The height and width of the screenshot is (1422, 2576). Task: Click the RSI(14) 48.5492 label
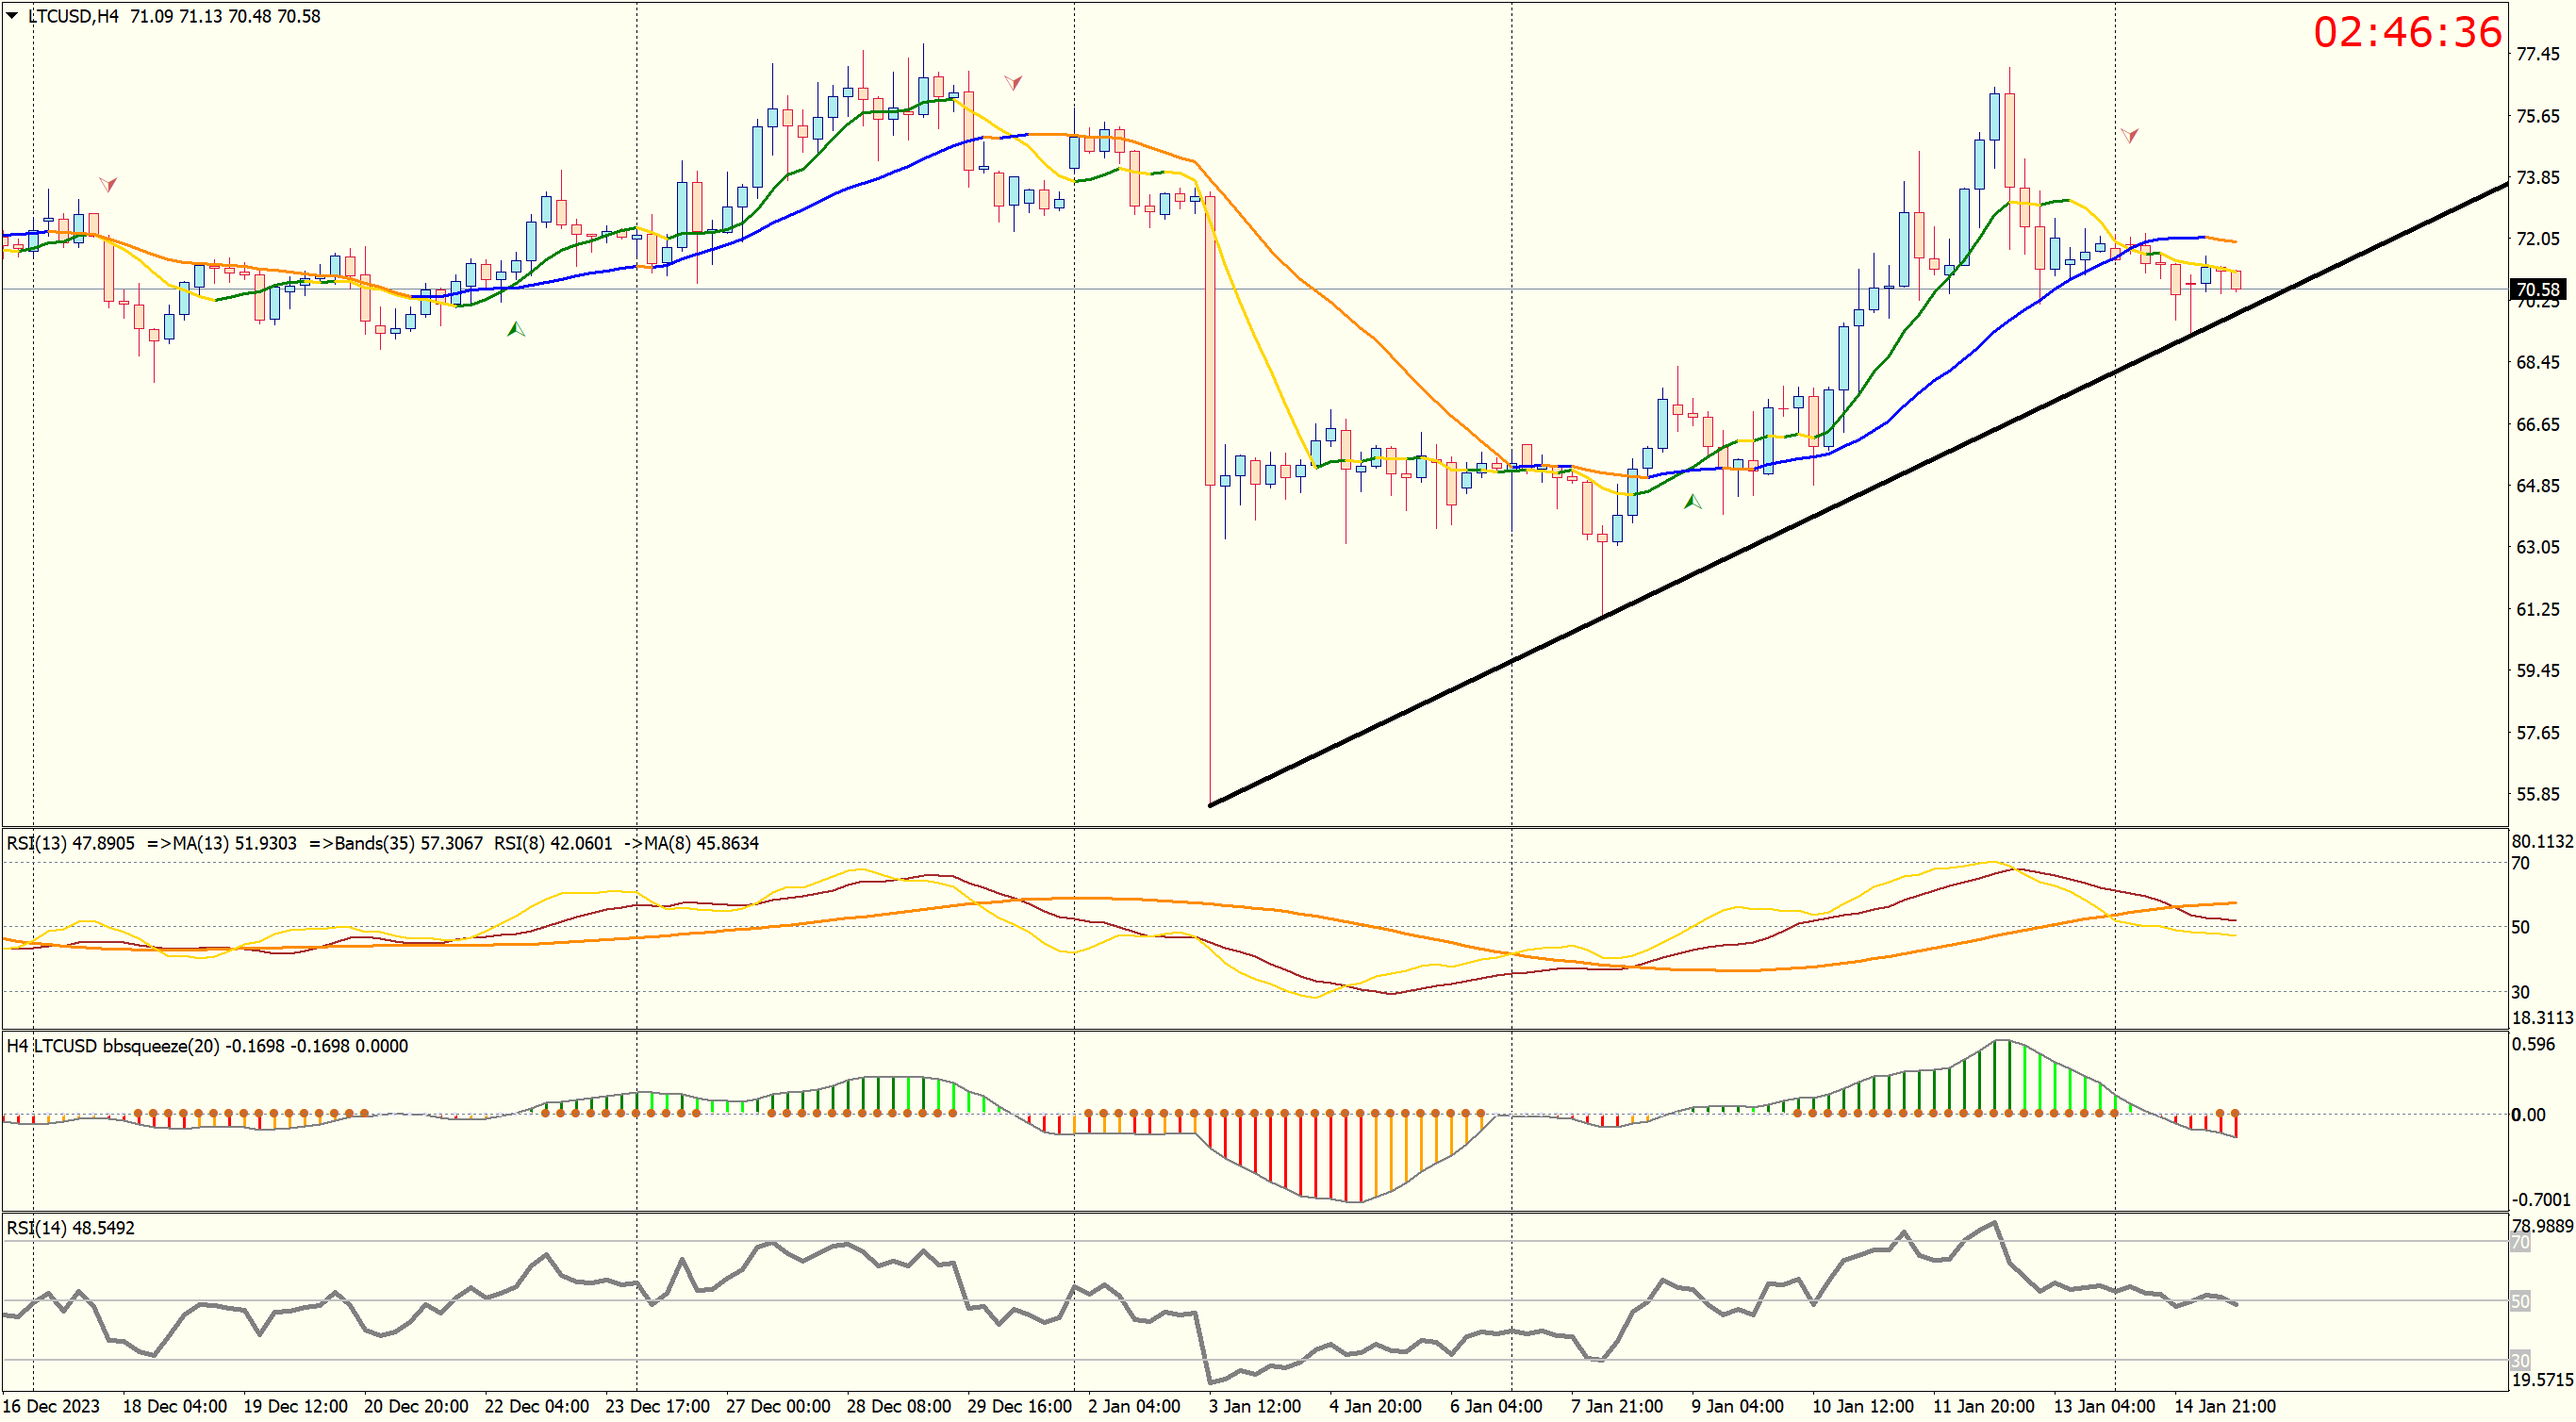click(70, 1228)
